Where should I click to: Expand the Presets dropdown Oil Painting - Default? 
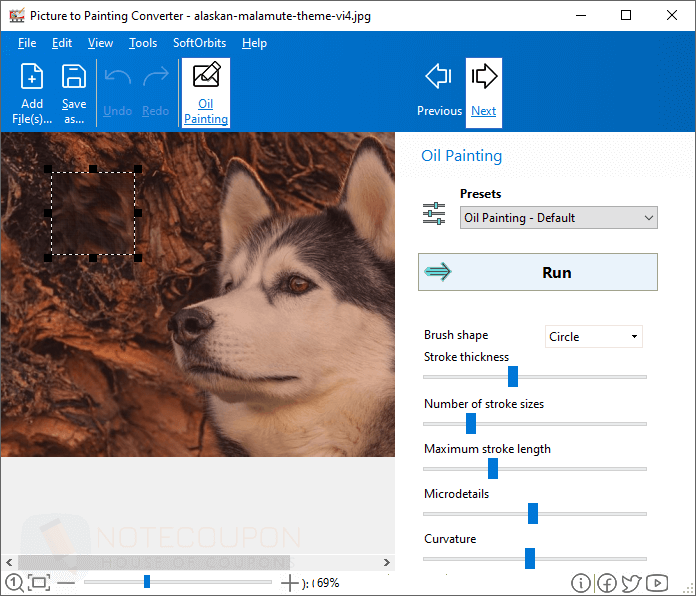559,218
